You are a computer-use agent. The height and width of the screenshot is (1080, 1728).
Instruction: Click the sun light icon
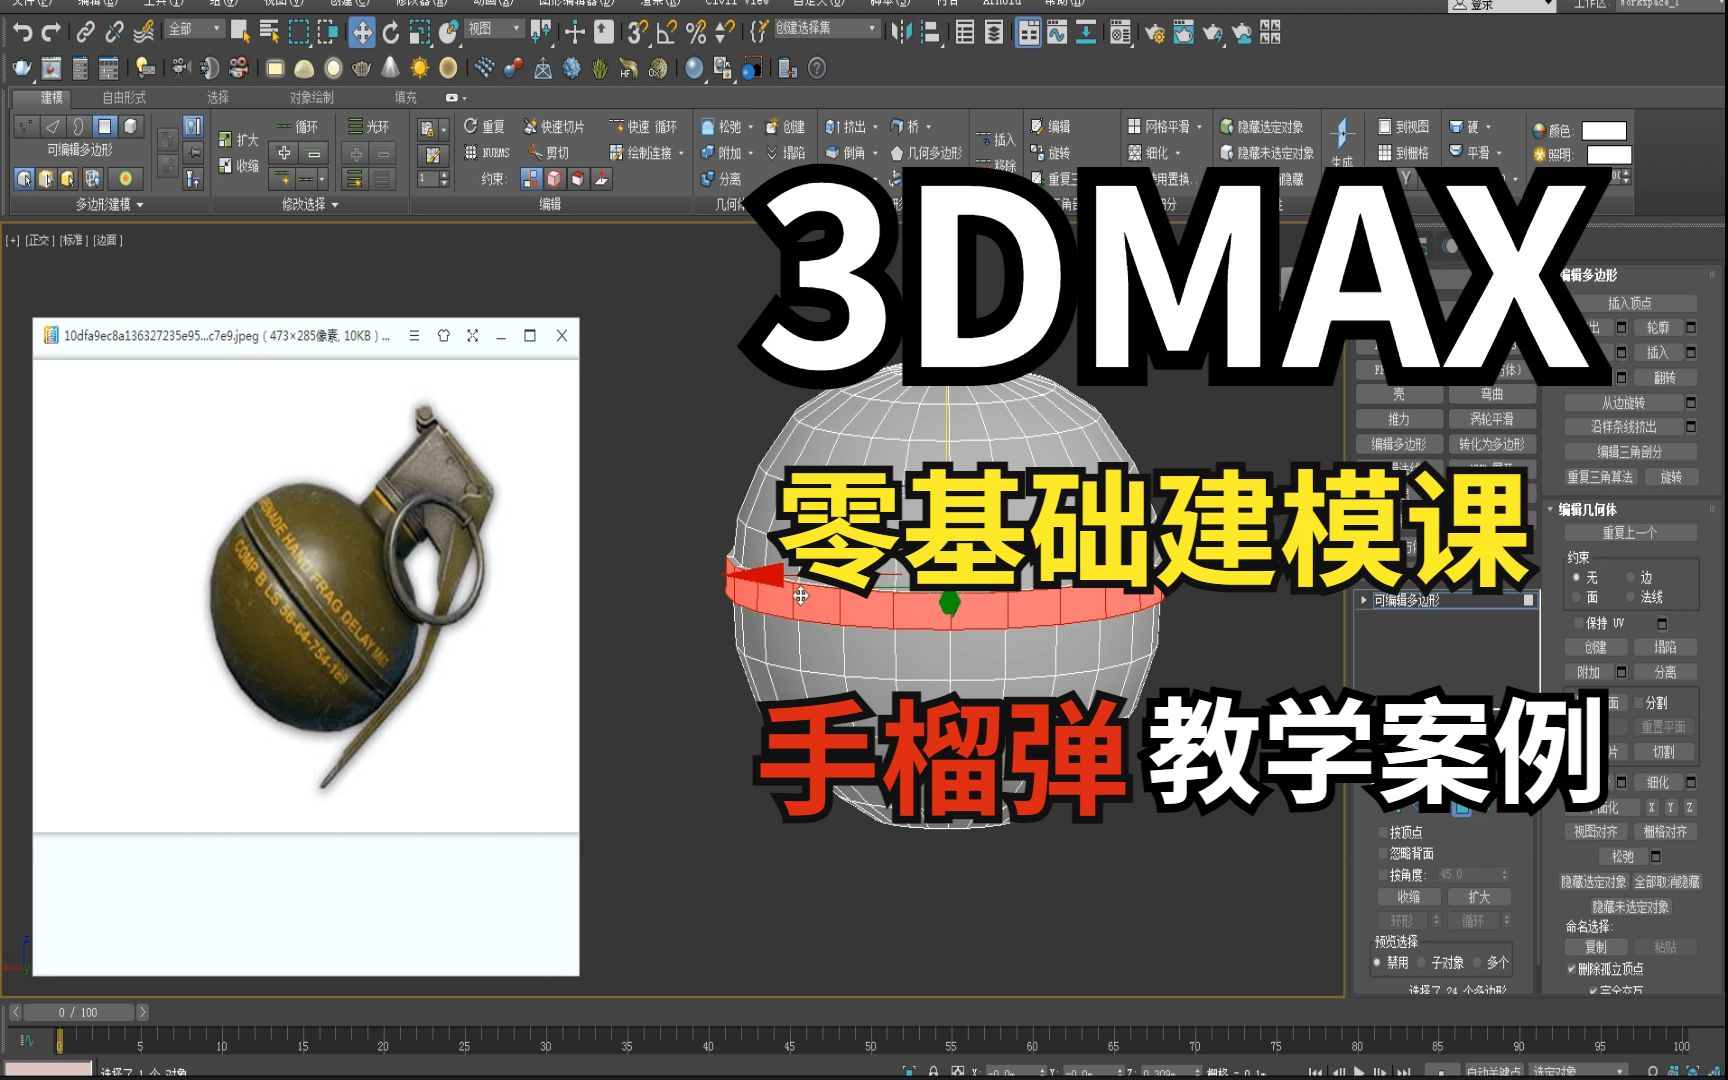[419, 68]
